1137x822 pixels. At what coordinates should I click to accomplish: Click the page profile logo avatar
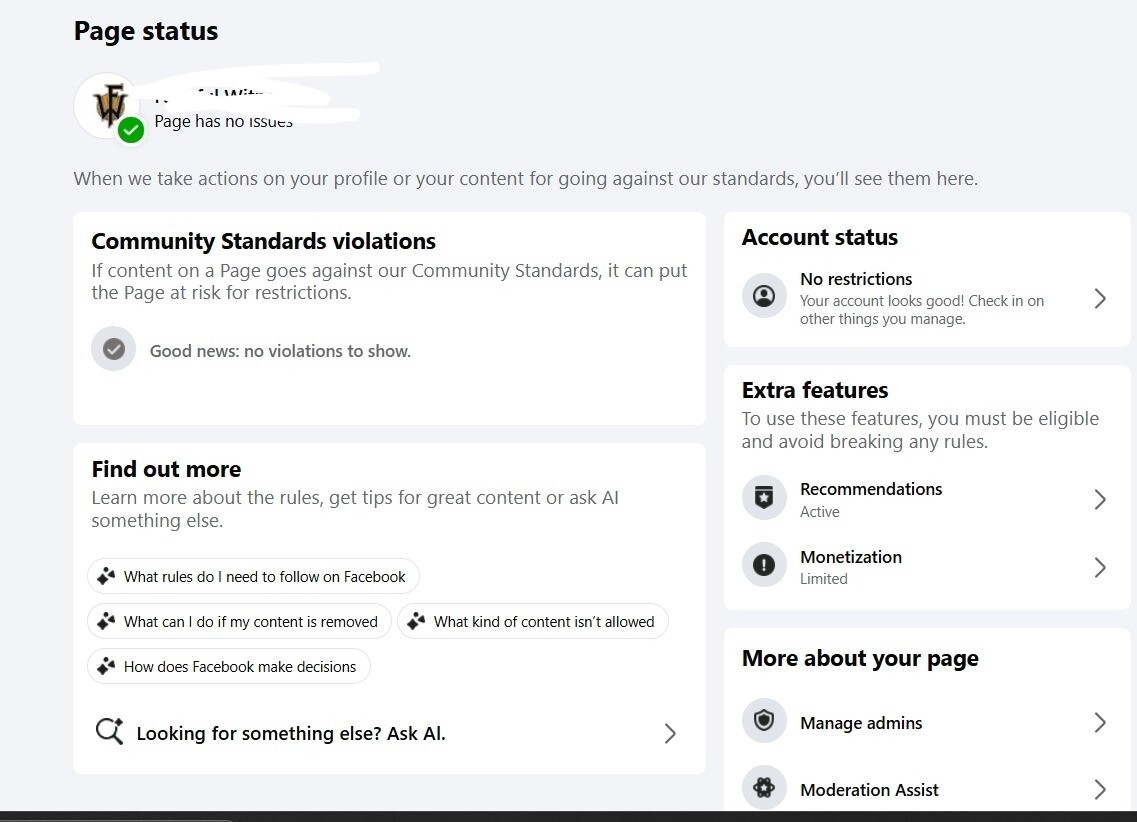109,106
